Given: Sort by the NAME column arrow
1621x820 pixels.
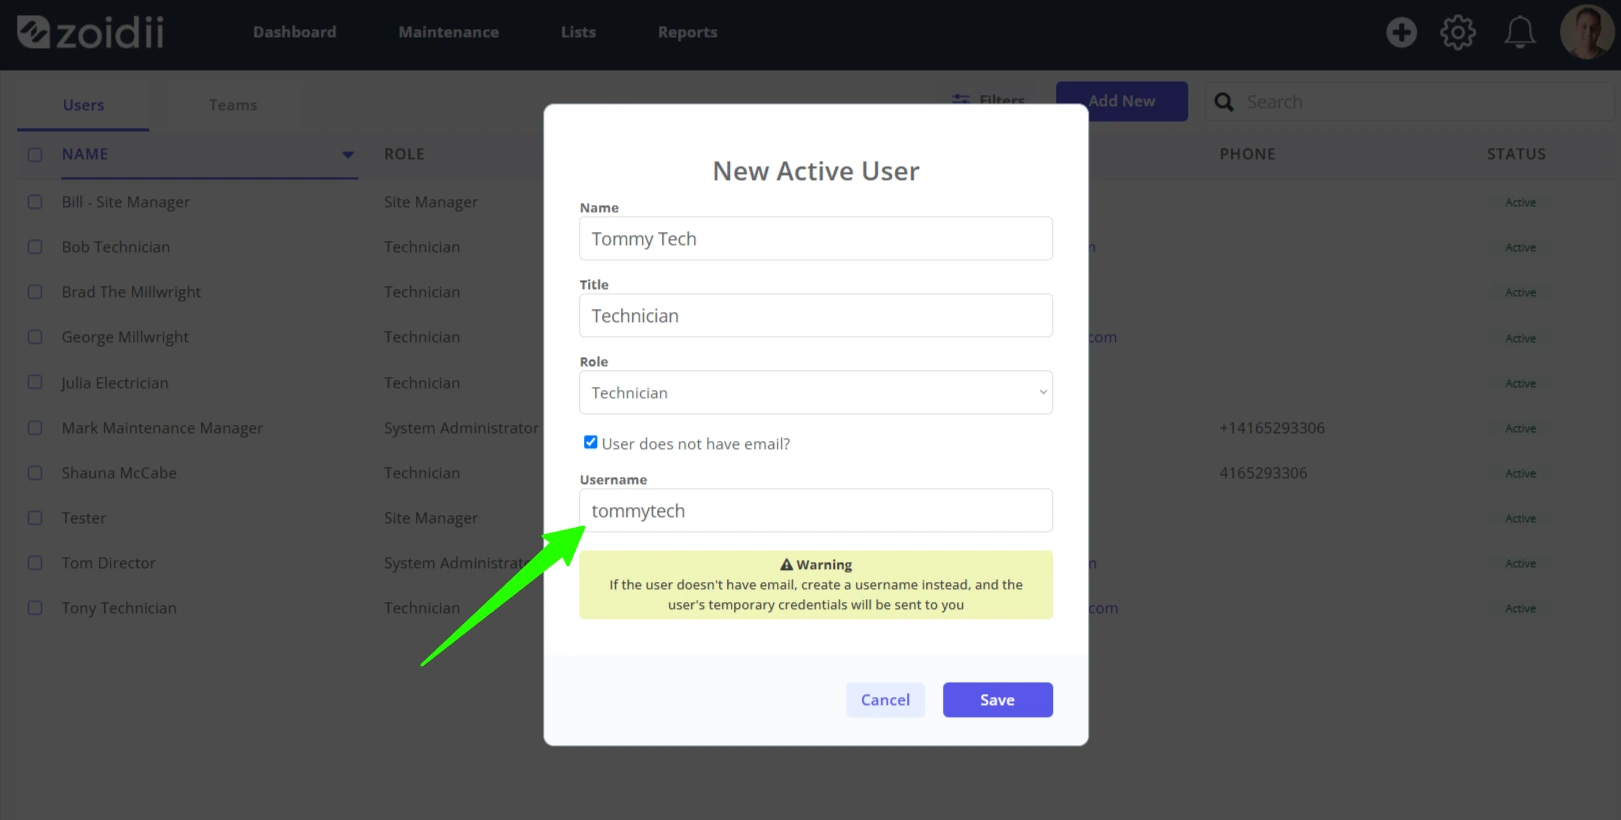Looking at the screenshot, I should (348, 155).
